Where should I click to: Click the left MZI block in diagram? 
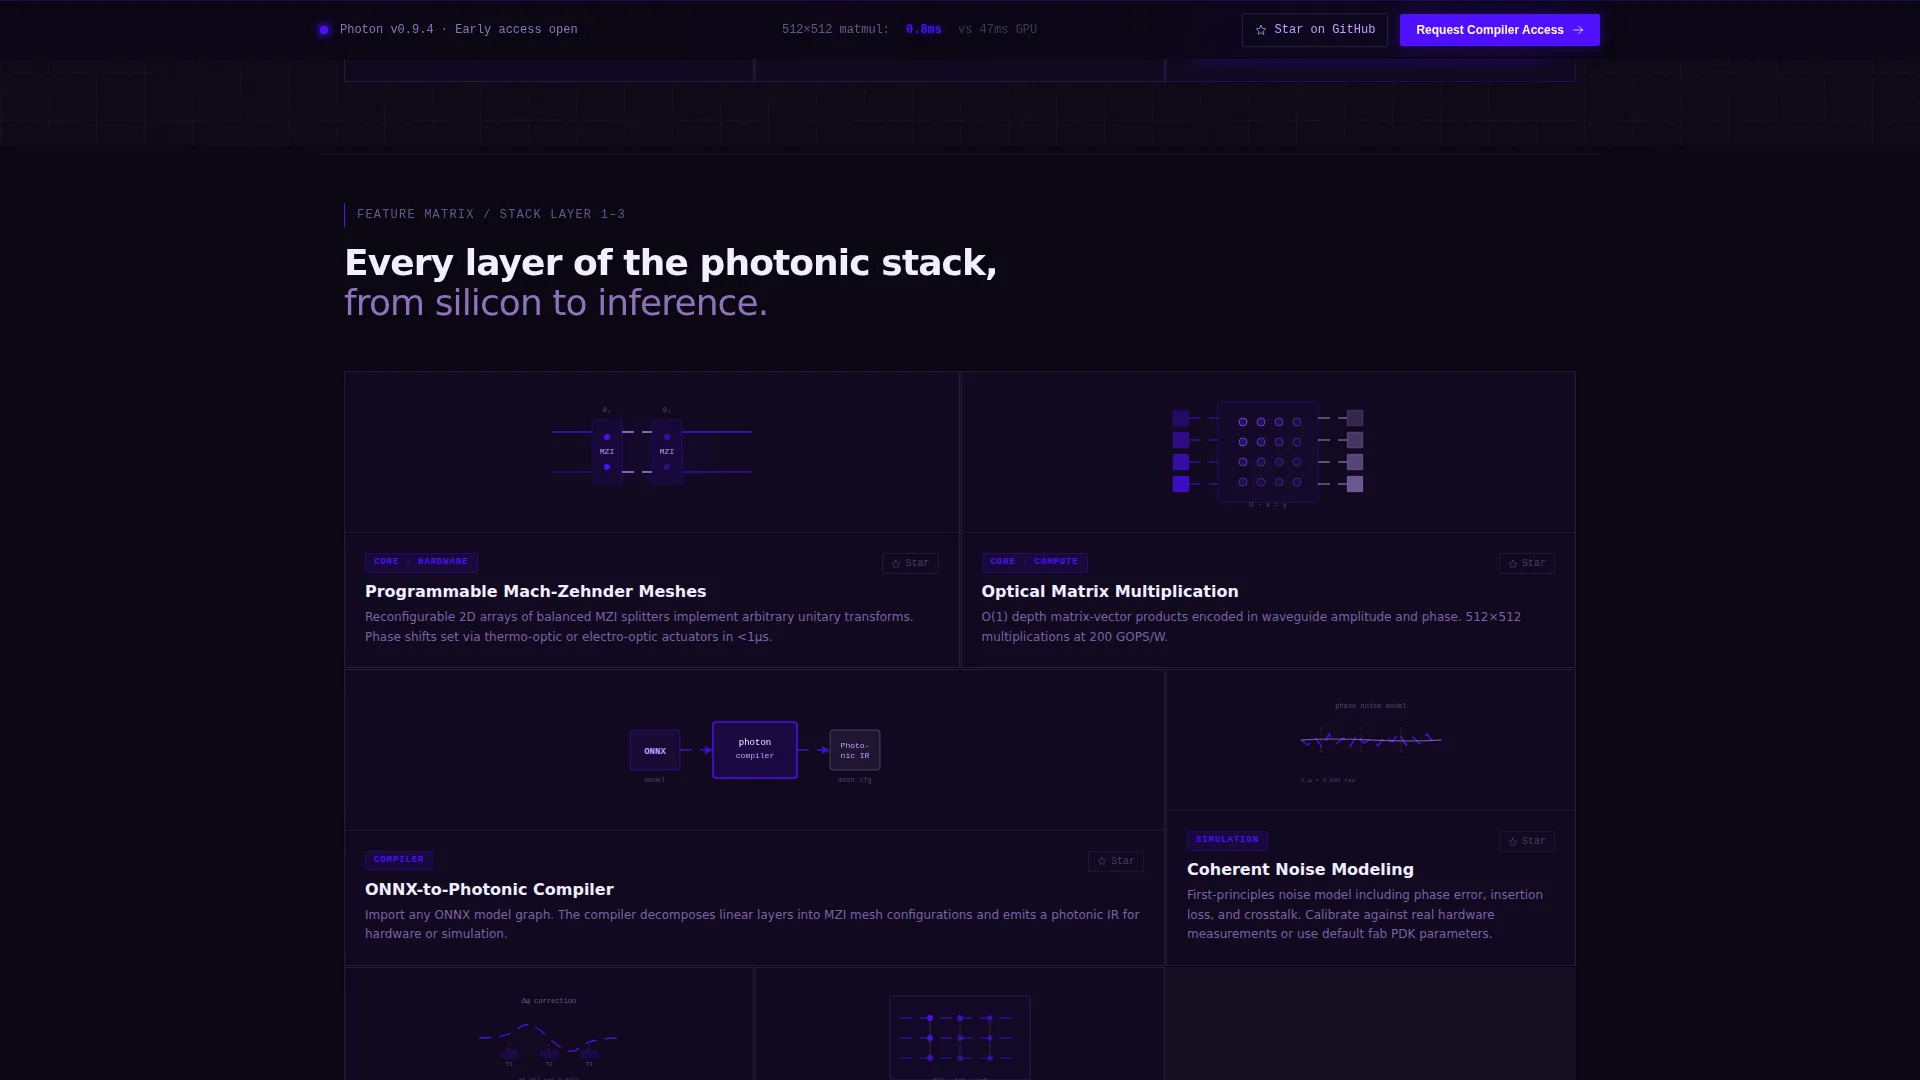606,451
